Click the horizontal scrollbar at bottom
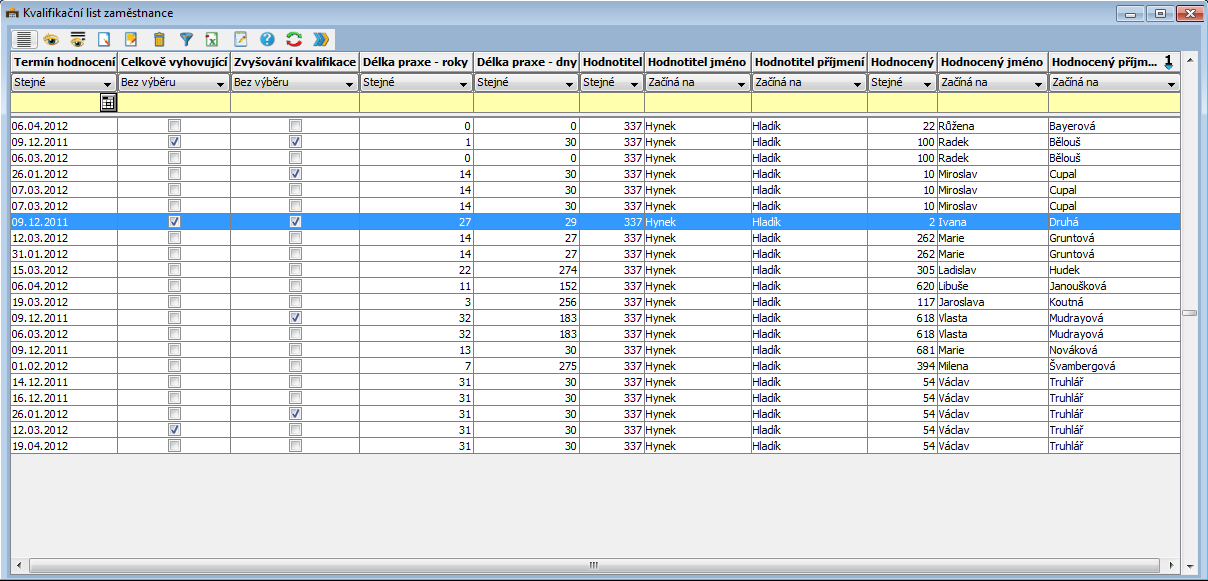Viewport: 1208px width, 581px height. 592,565
